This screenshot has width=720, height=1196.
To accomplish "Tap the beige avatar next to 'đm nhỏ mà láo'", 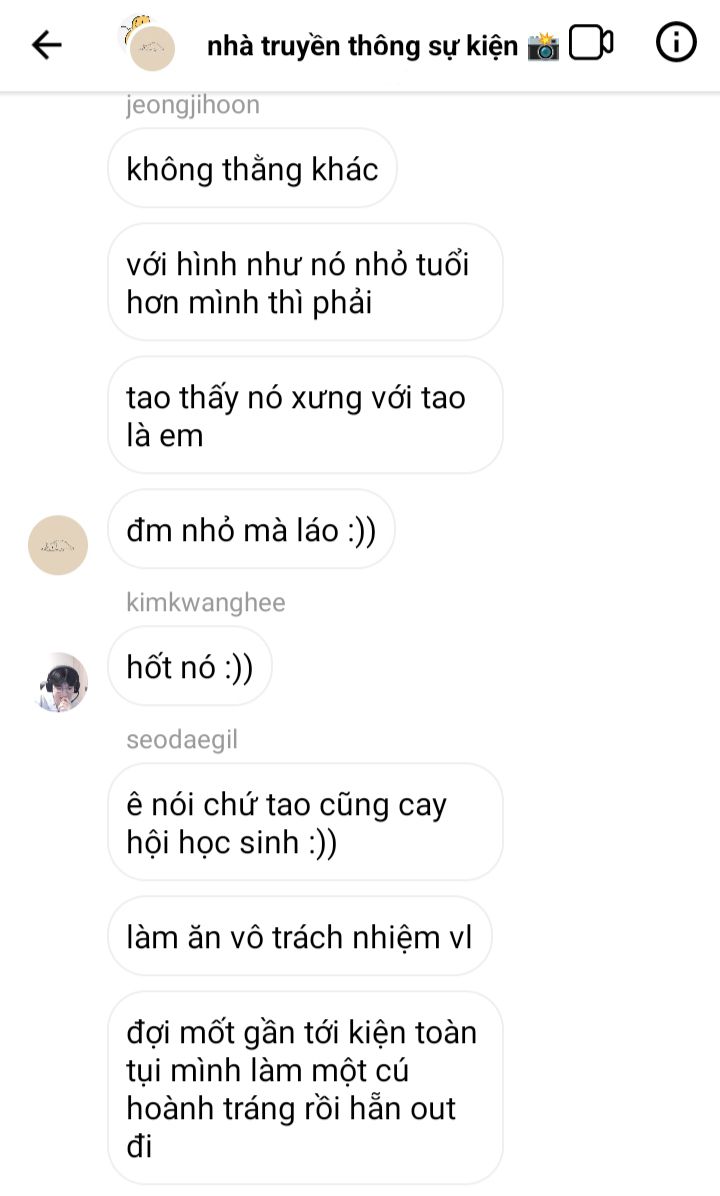I will click(x=58, y=545).
